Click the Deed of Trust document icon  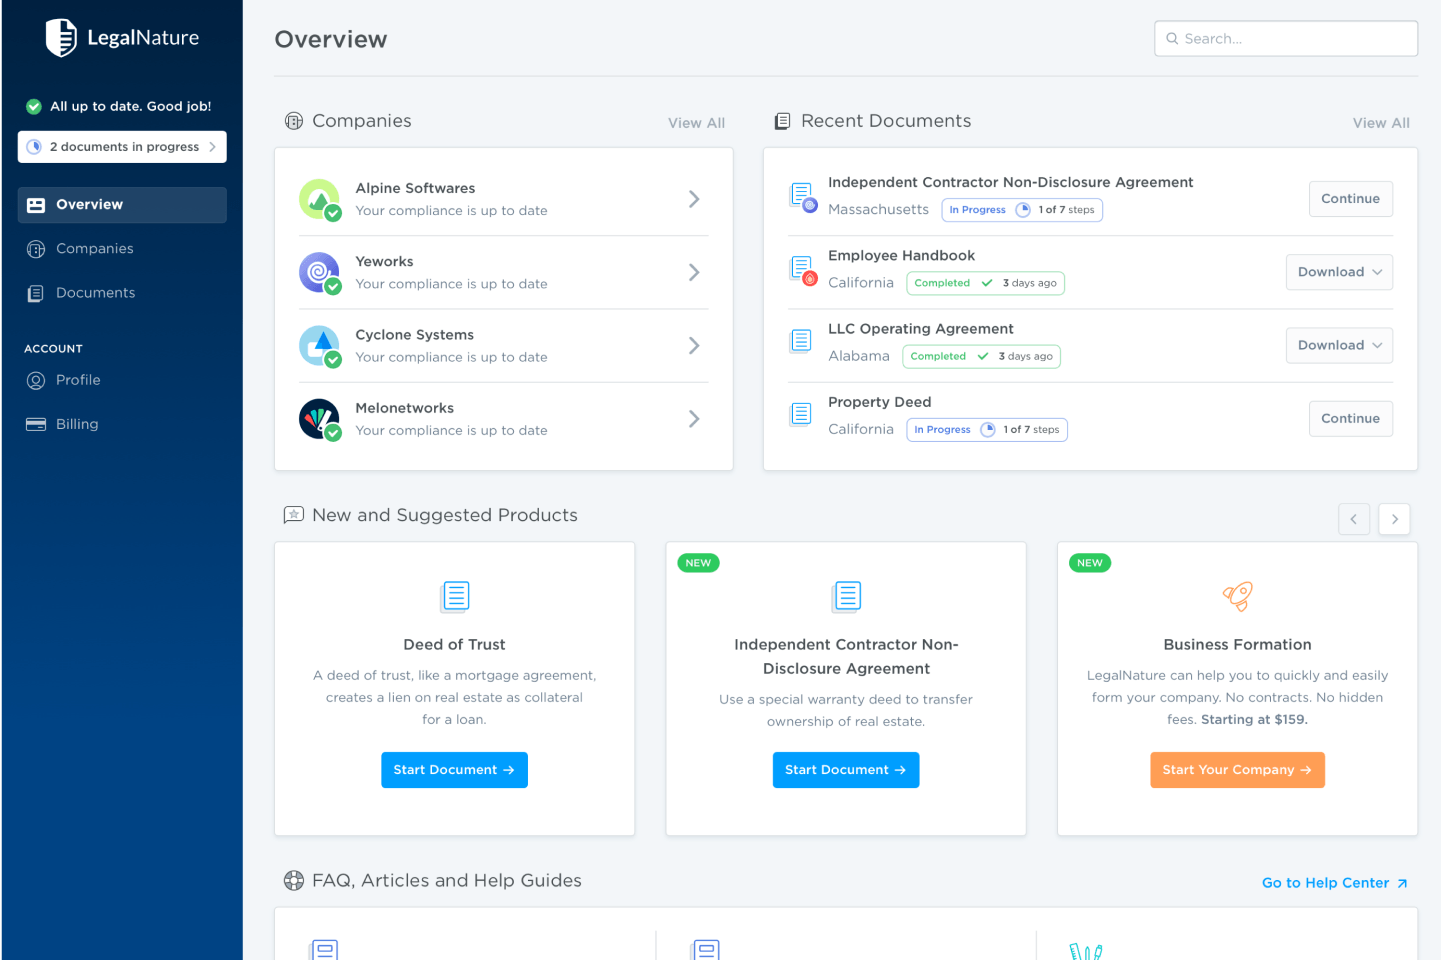coord(455,596)
